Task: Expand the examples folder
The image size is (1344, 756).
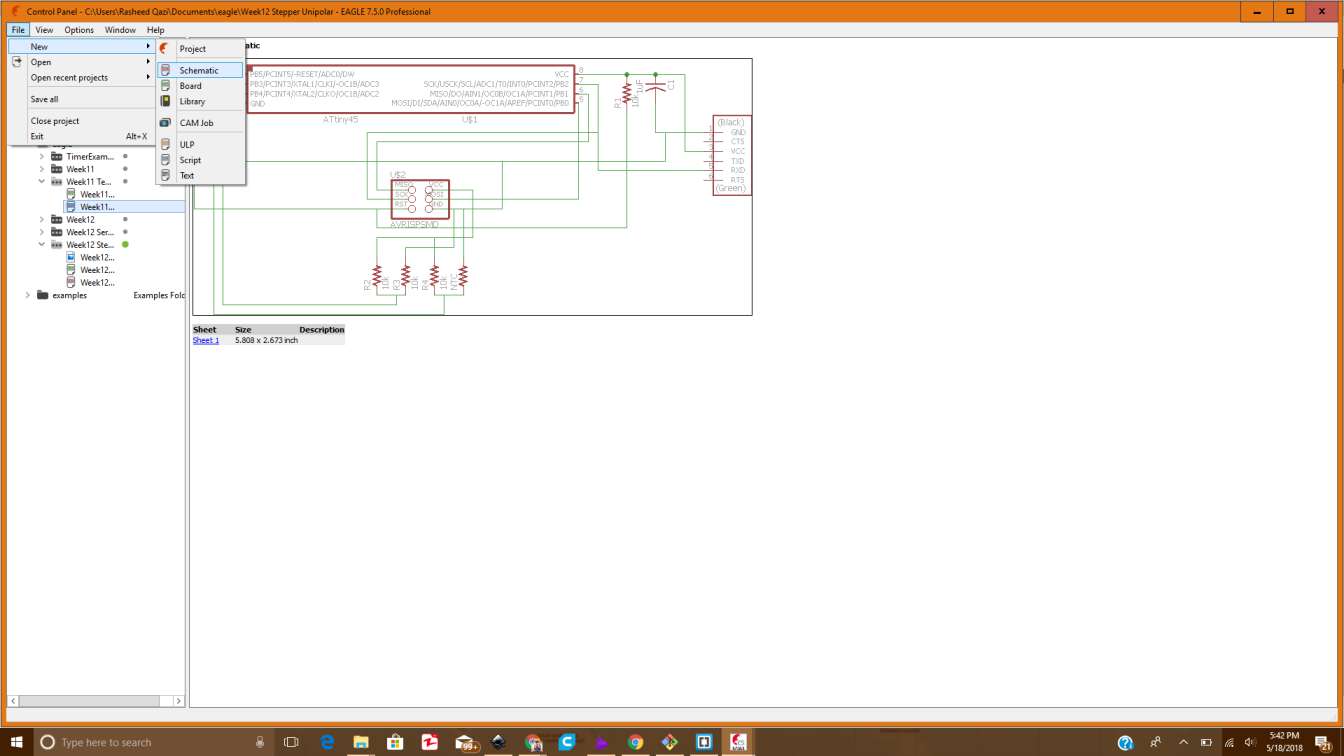Action: point(27,295)
